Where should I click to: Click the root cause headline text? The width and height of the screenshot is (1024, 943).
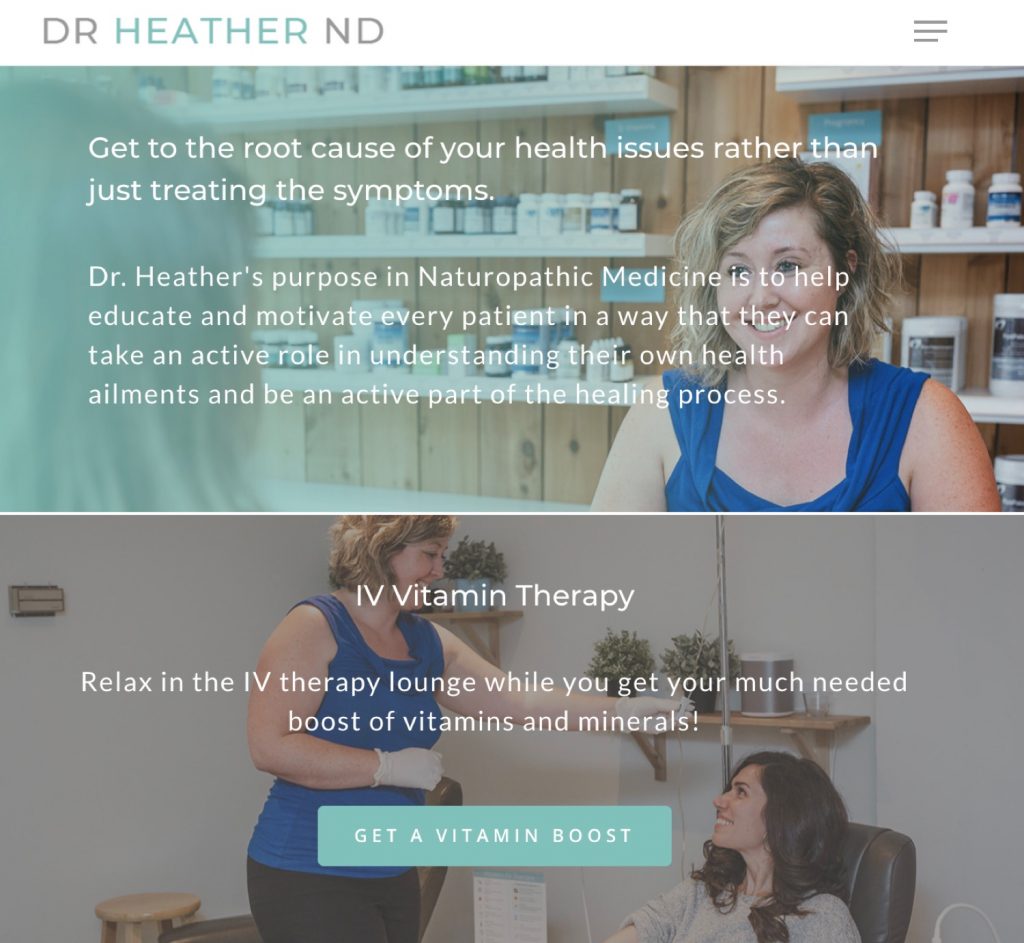pos(483,169)
